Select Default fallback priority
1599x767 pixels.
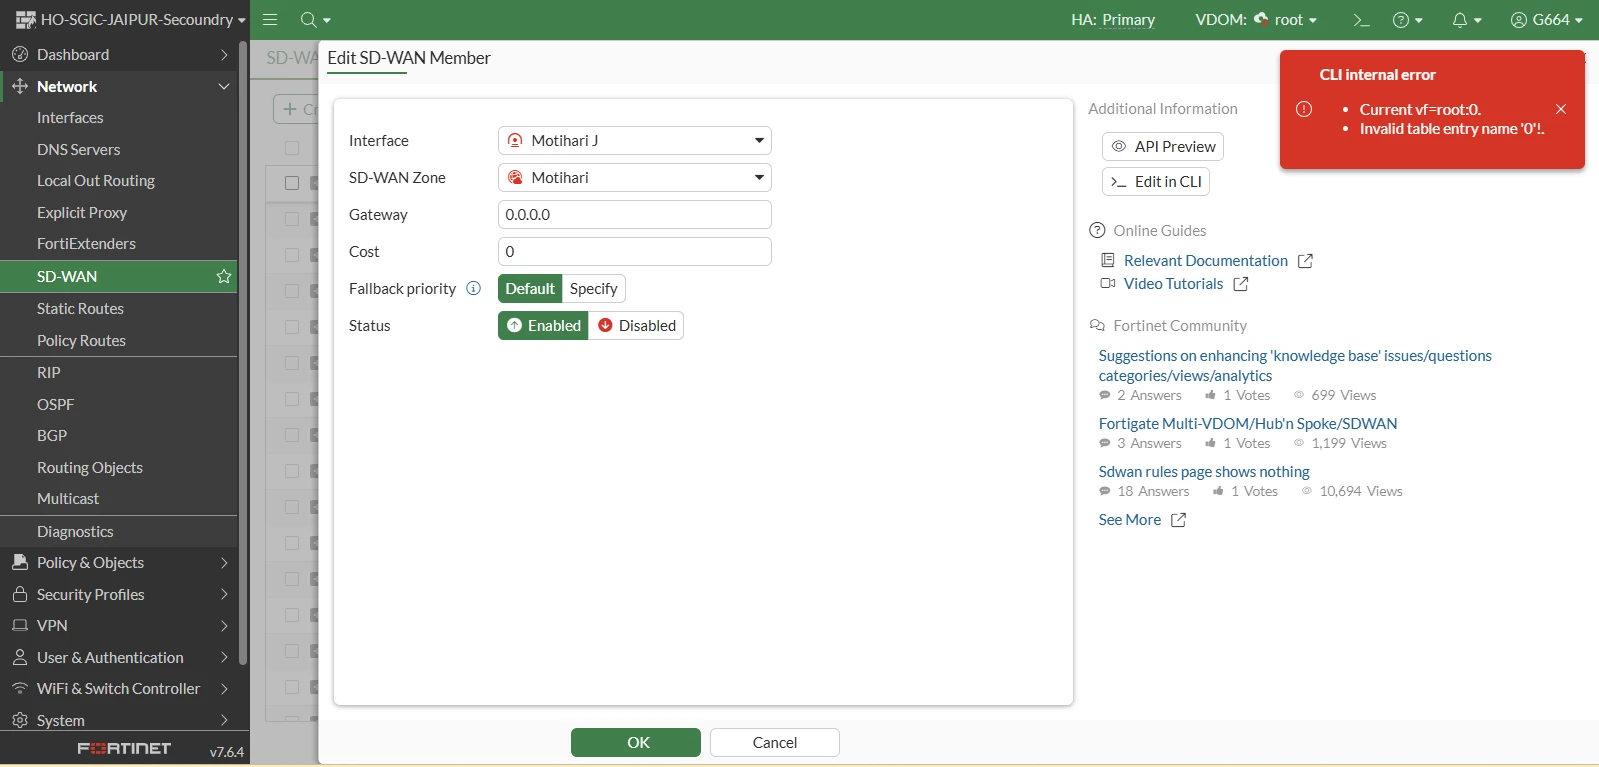pos(530,289)
